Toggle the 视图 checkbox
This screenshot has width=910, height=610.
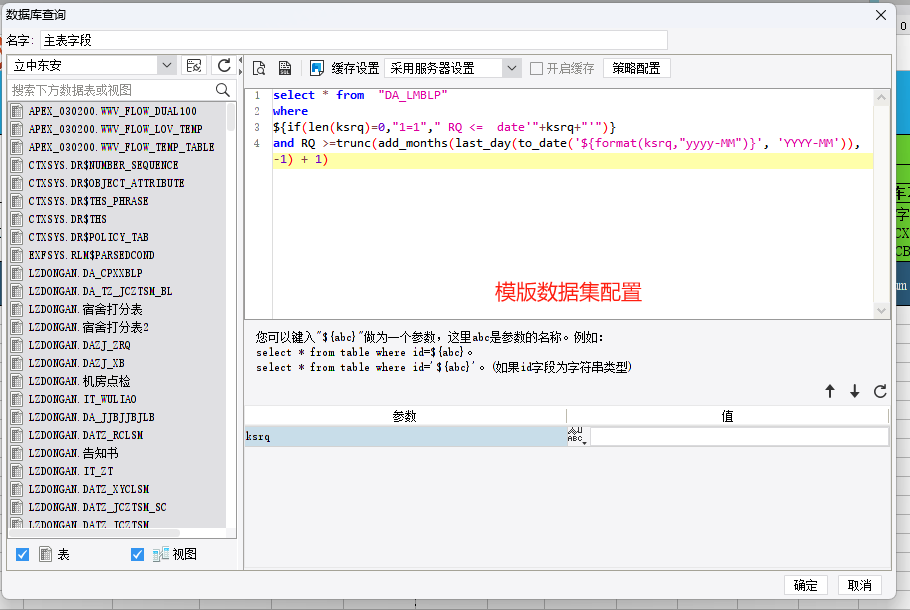pos(138,554)
